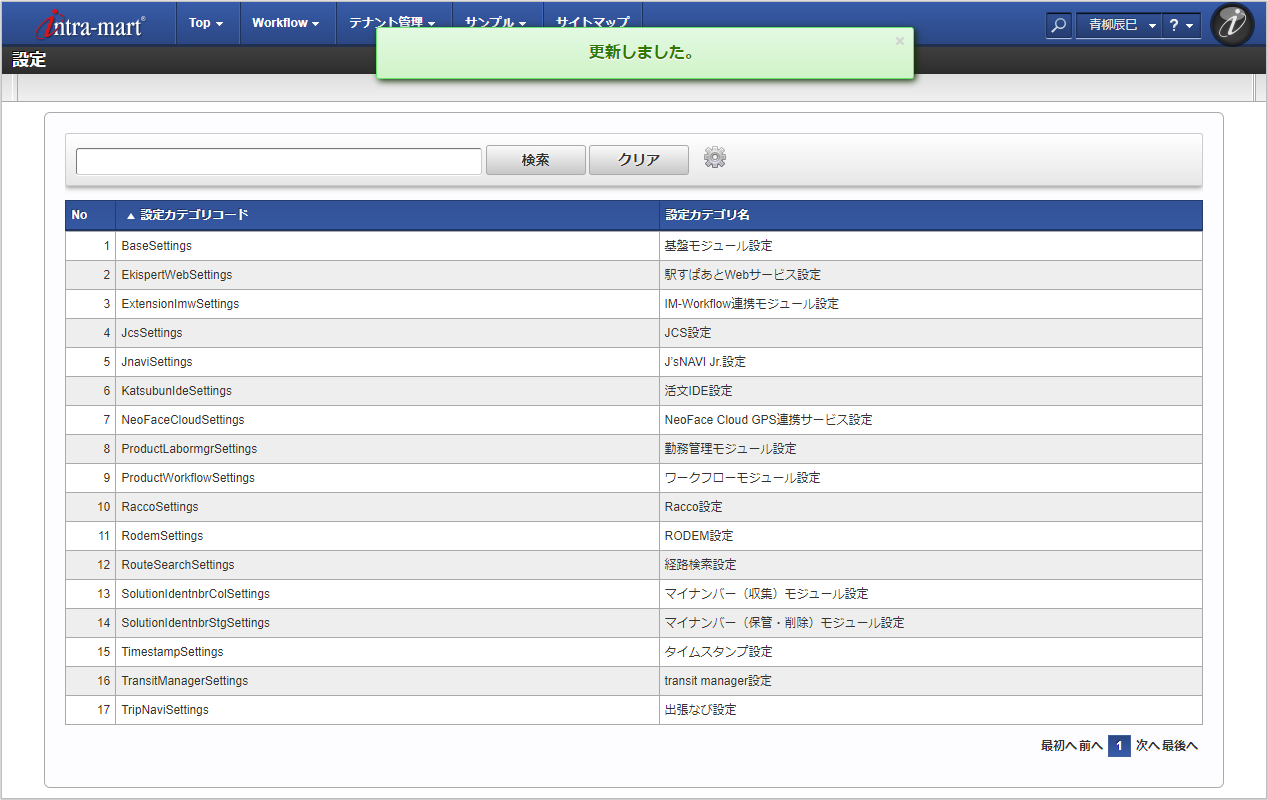1268x800 pixels.
Task: Click the No column header
Action: 90,215
